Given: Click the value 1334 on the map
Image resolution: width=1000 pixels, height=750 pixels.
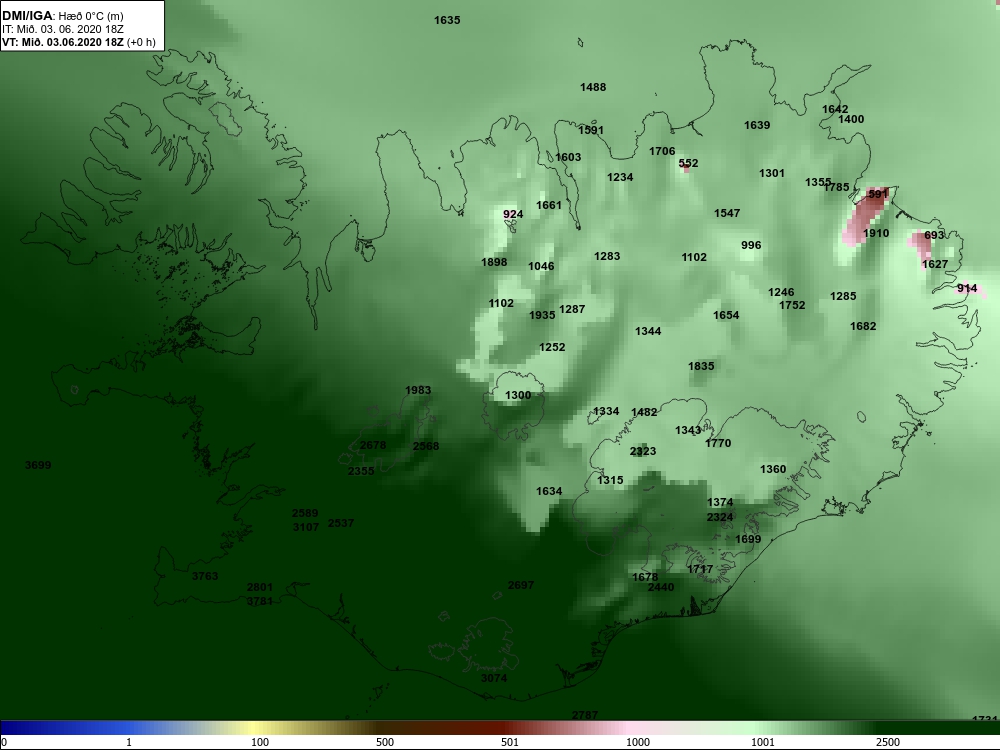Looking at the screenshot, I should pyautogui.click(x=606, y=412).
